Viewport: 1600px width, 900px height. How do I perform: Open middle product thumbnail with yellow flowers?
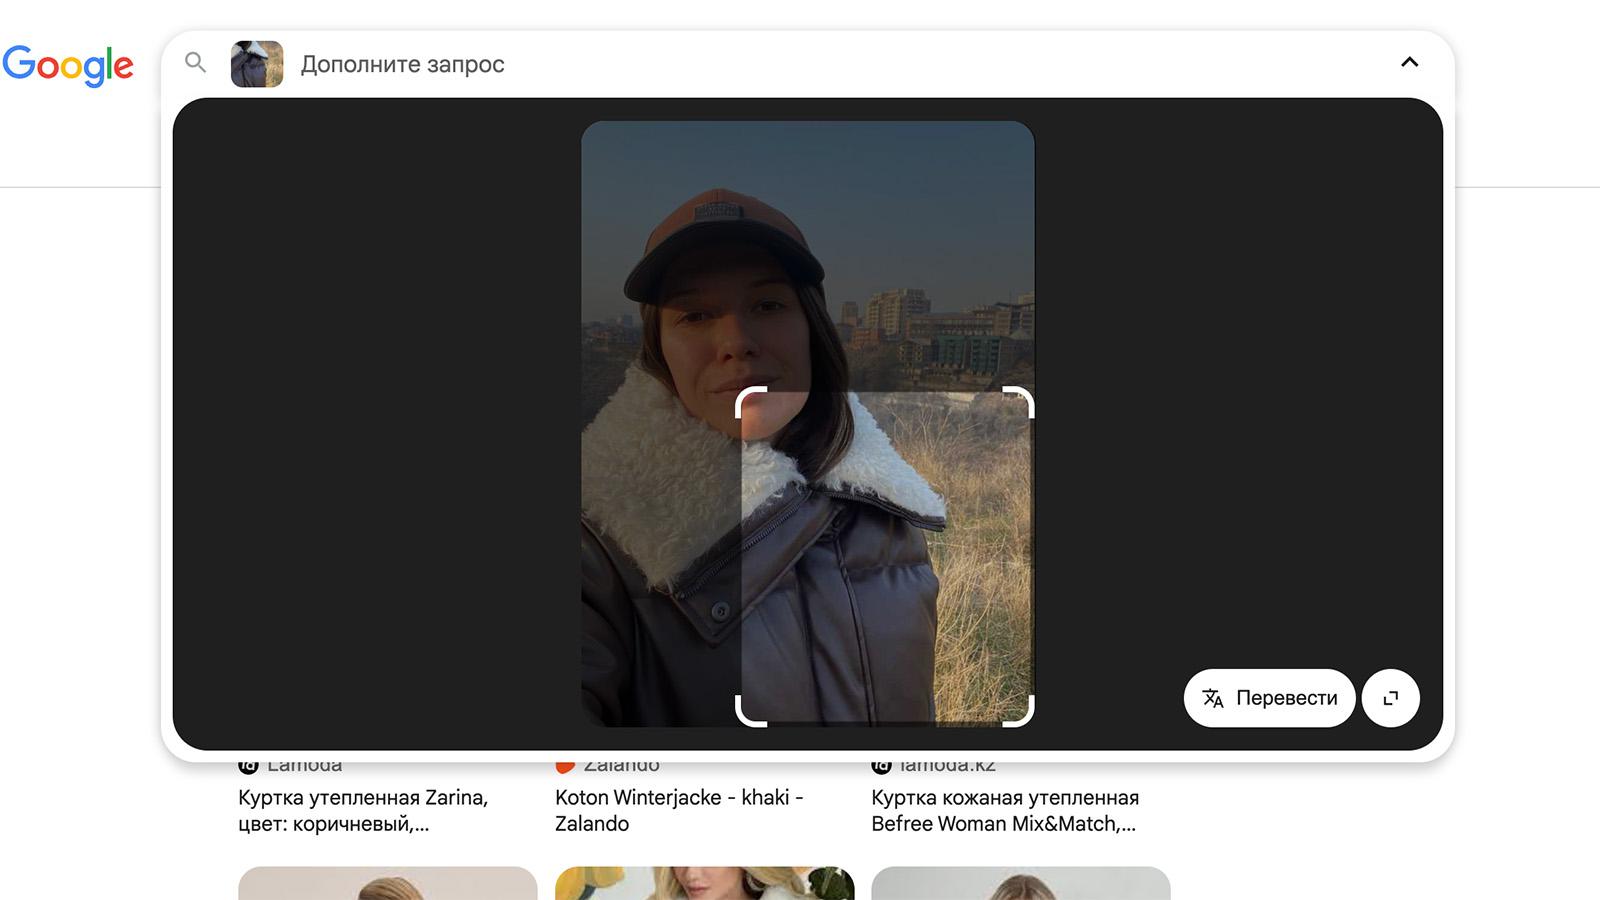coord(705,884)
